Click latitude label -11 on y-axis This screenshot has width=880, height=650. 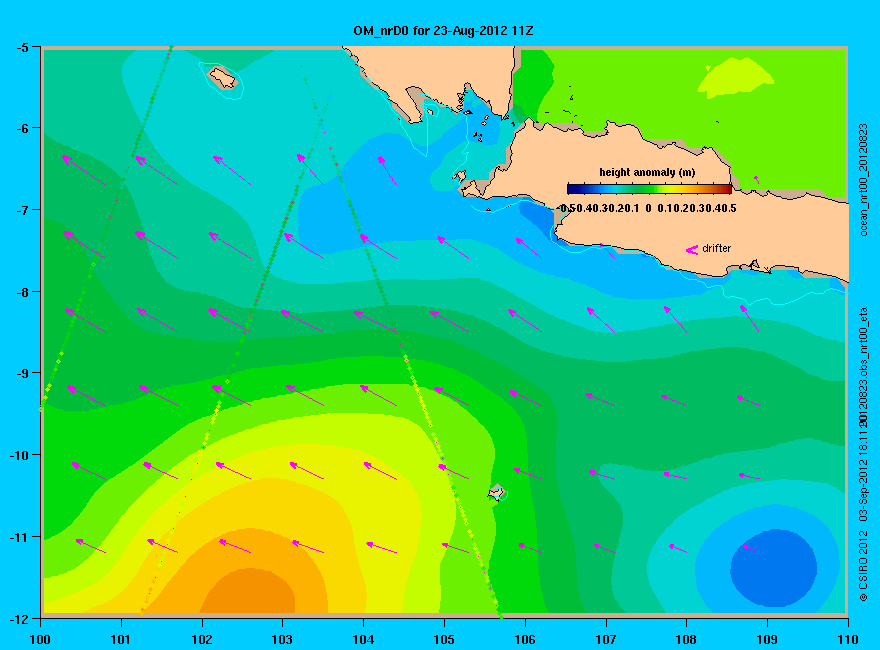click(x=19, y=537)
